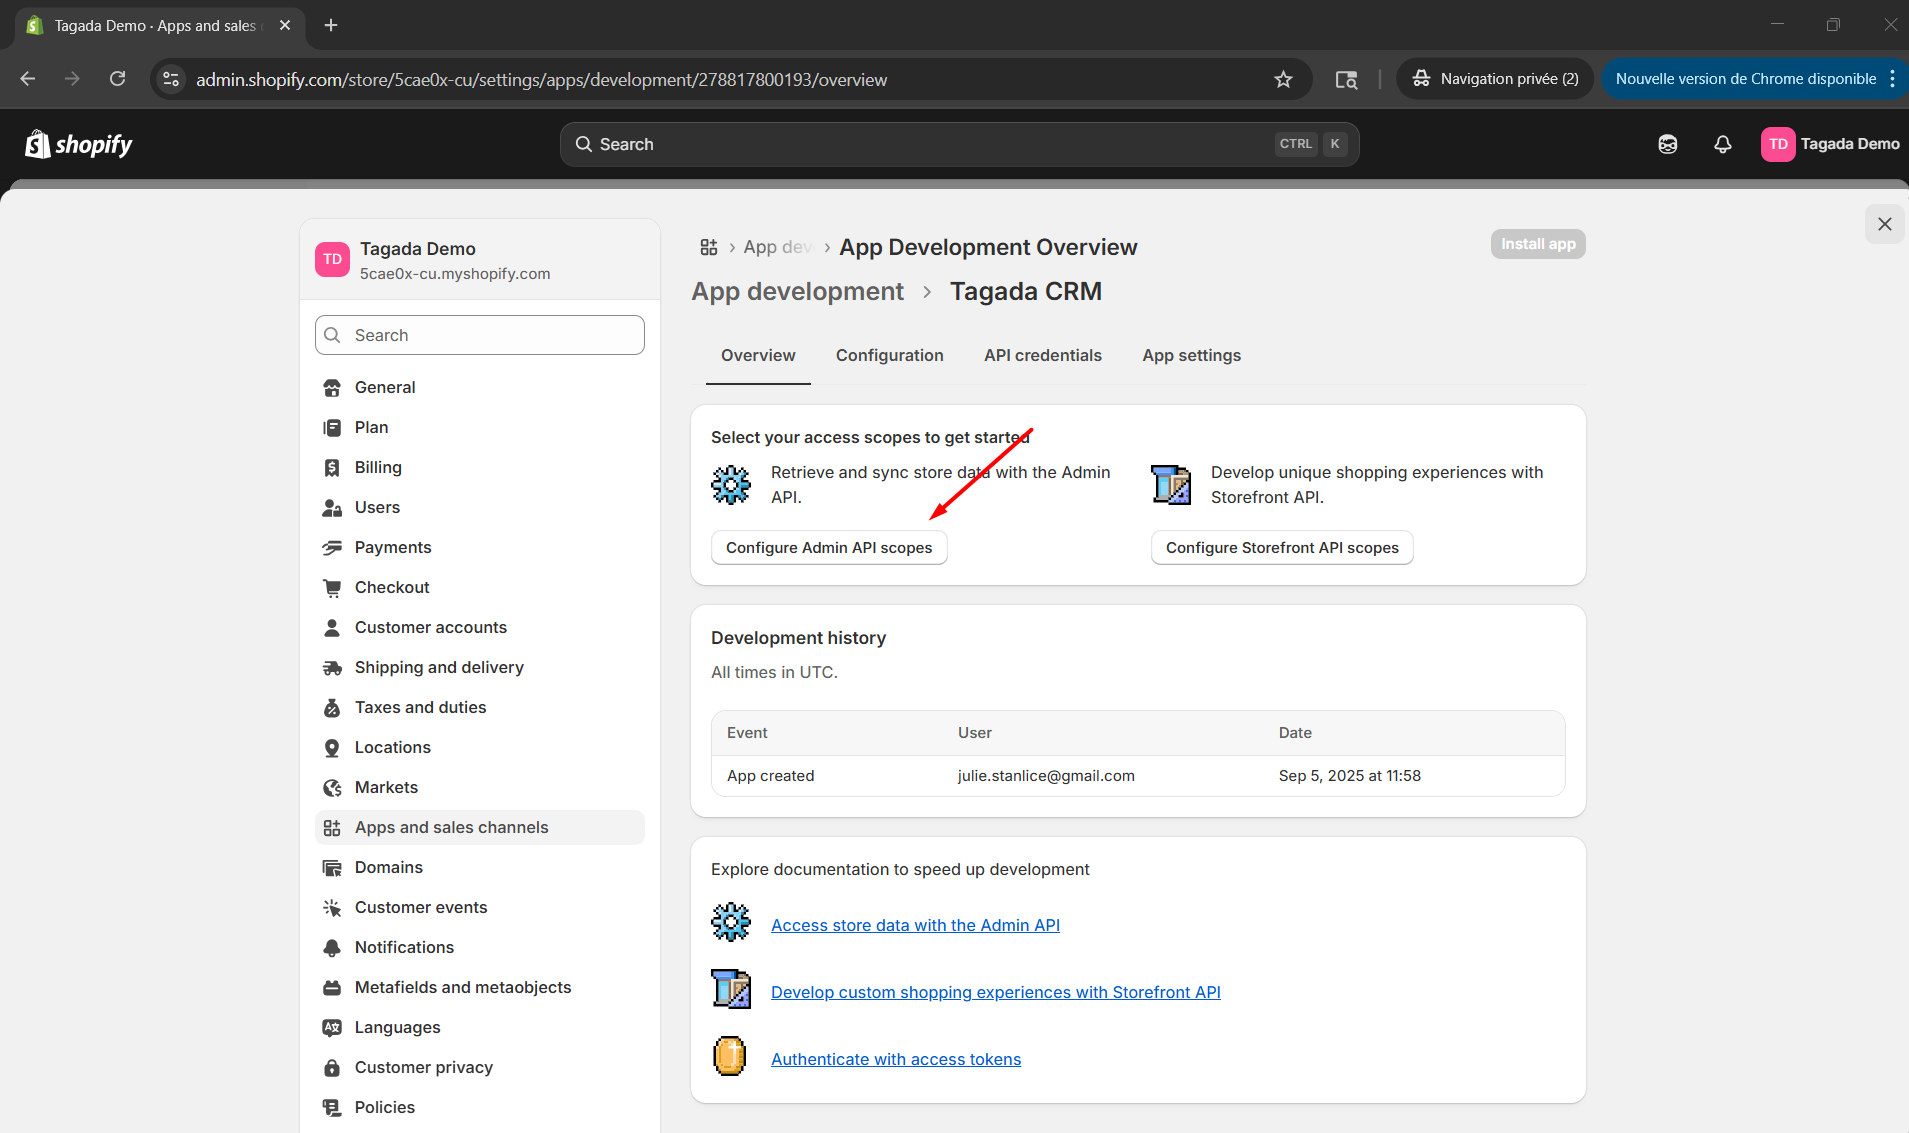Open Customer accounts settings

point(480,627)
